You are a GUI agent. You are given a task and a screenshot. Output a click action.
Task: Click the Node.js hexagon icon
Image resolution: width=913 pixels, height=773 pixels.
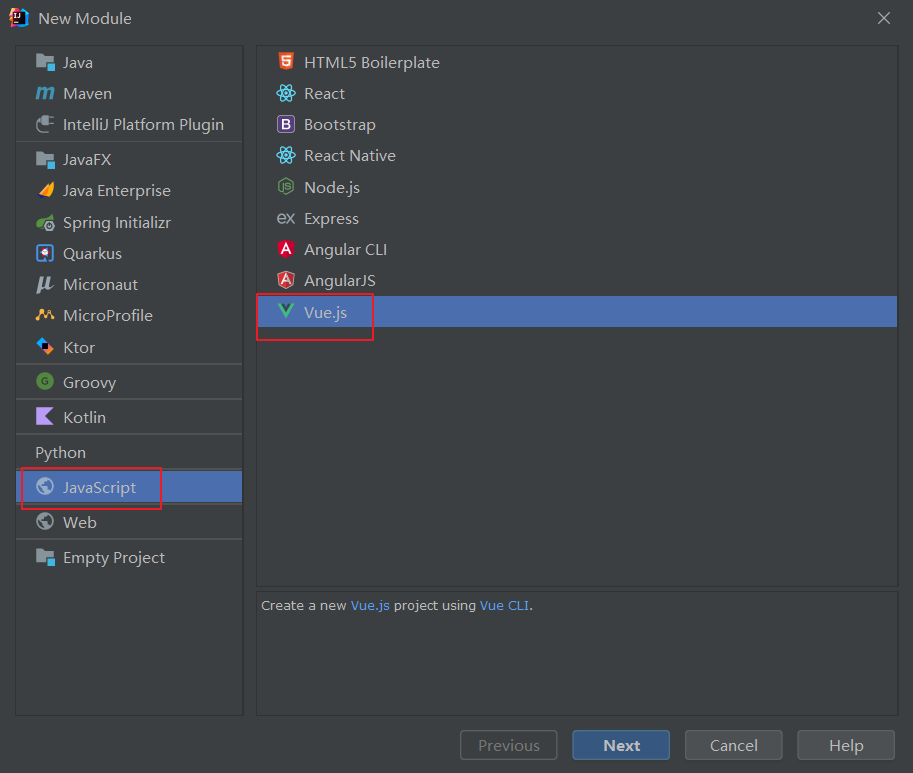[x=286, y=186]
